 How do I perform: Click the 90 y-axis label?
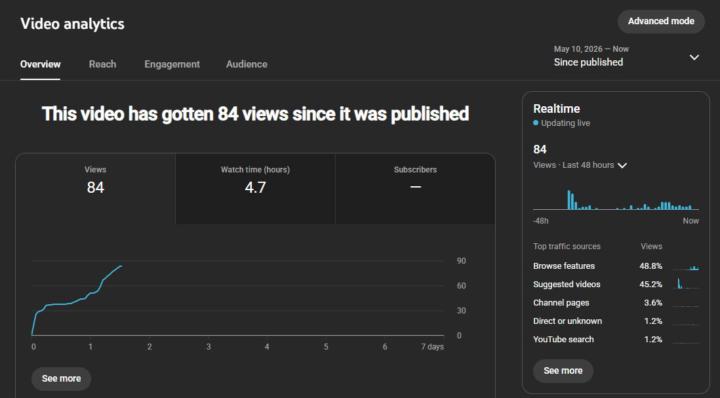coord(461,261)
